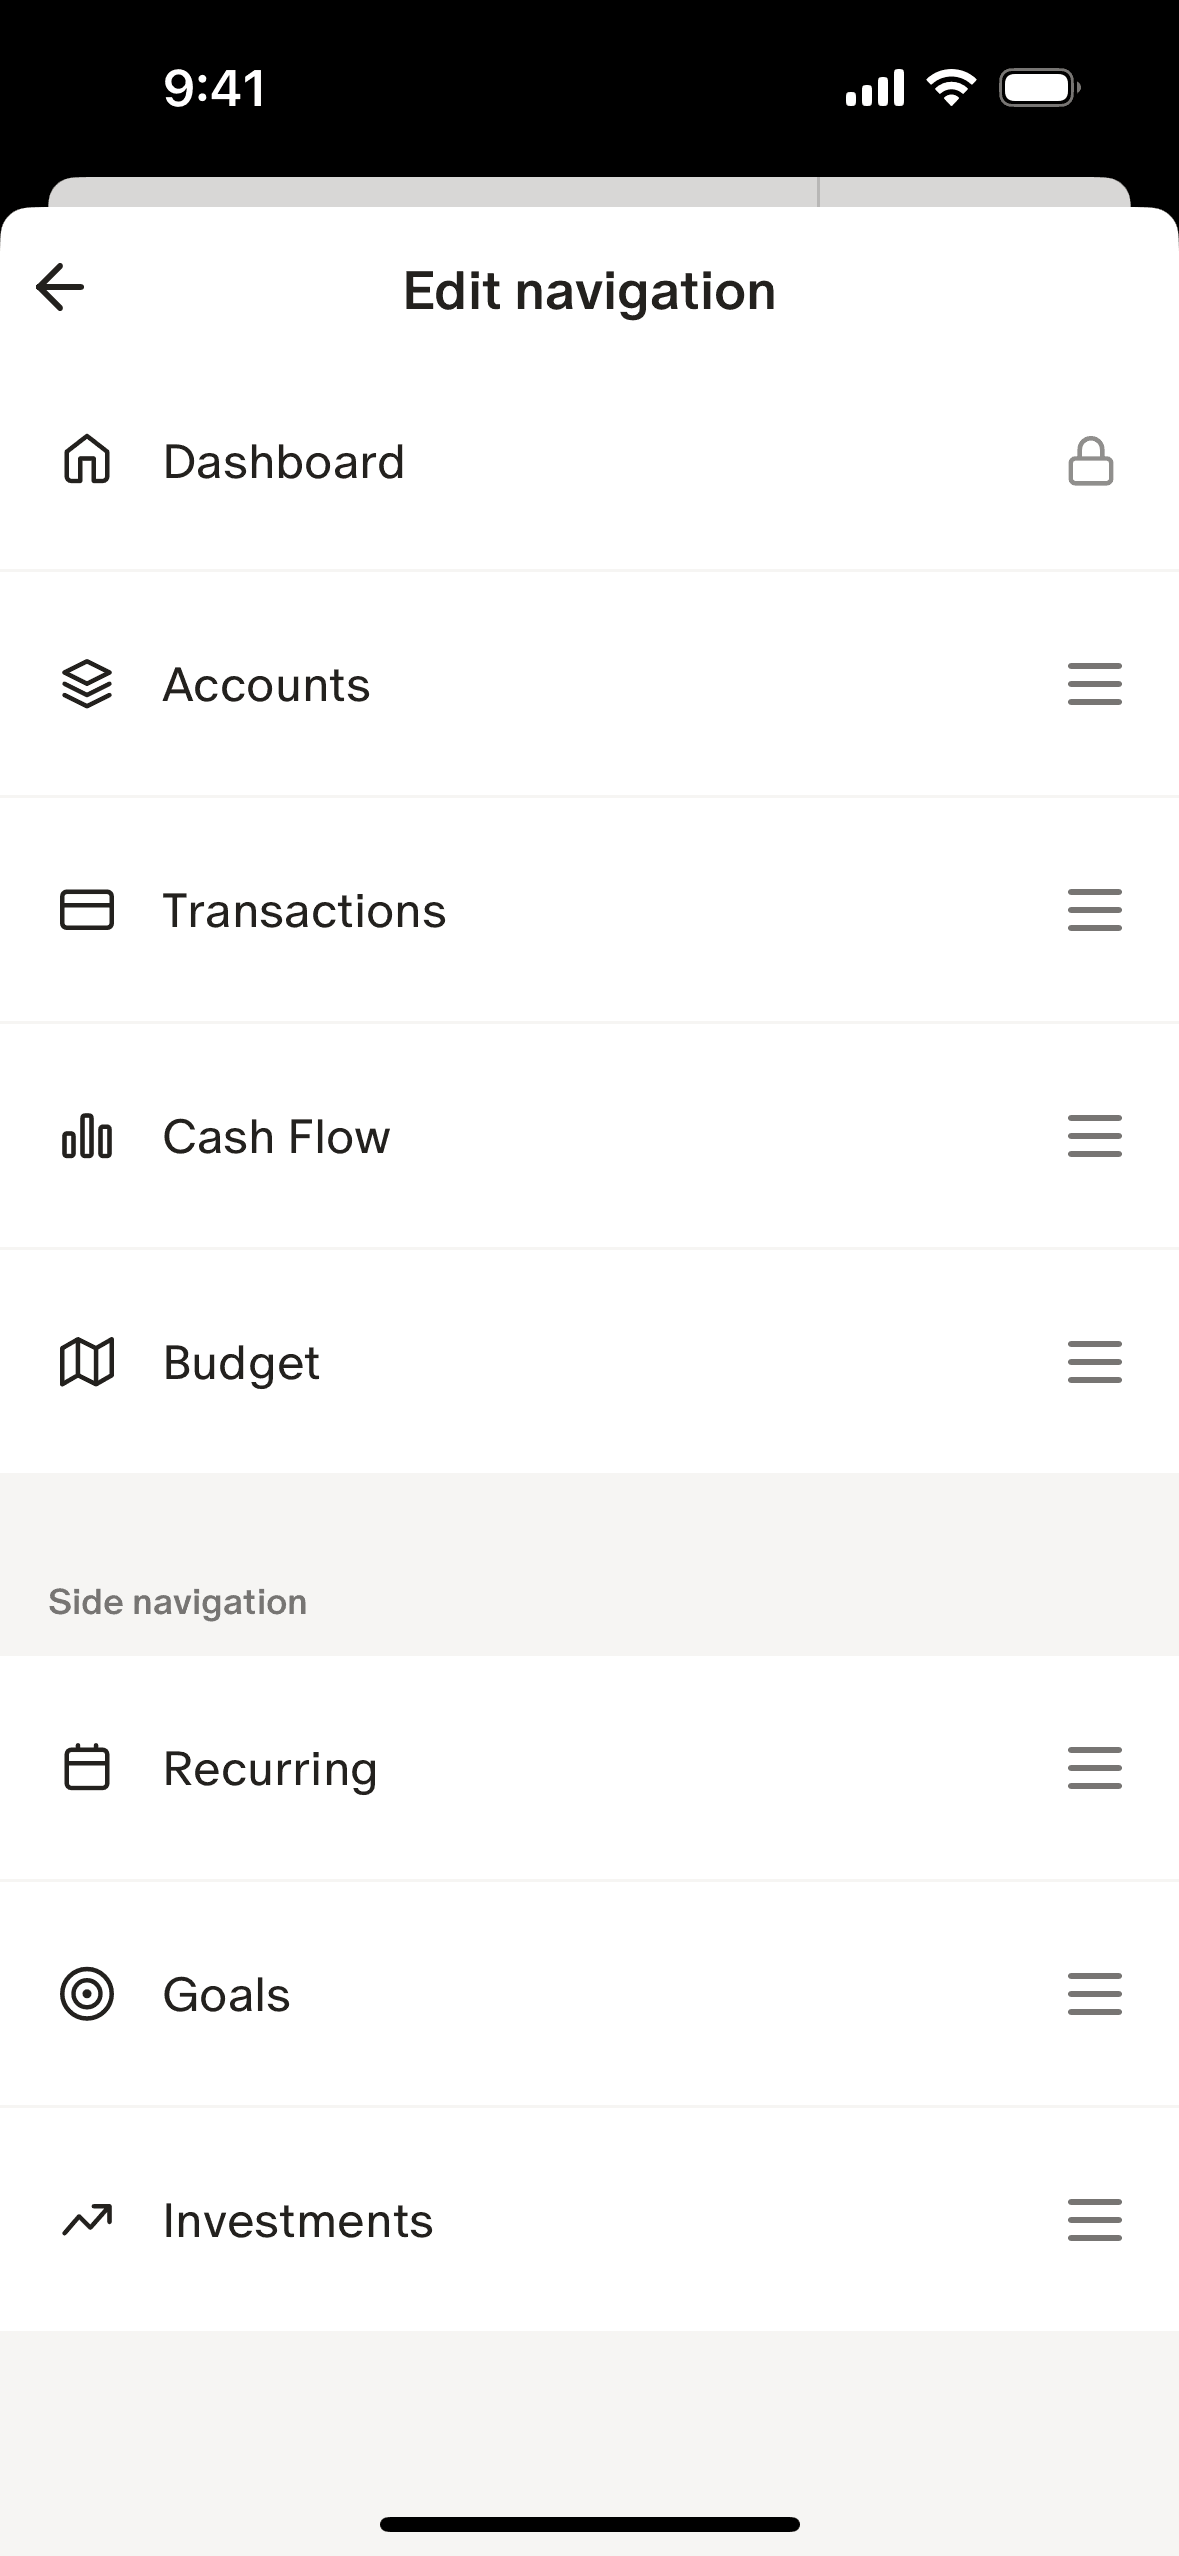Tap the Goals target icon
The image size is (1179, 2556).
(x=87, y=1994)
